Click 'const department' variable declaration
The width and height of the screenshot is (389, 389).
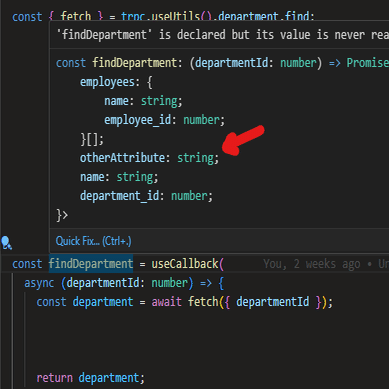[85, 302]
